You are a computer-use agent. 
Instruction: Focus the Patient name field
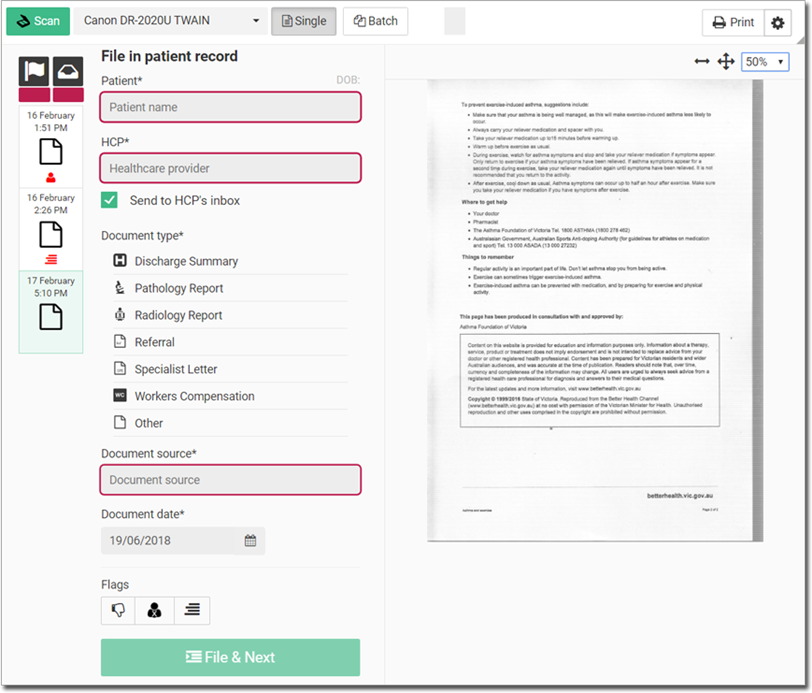[x=230, y=107]
